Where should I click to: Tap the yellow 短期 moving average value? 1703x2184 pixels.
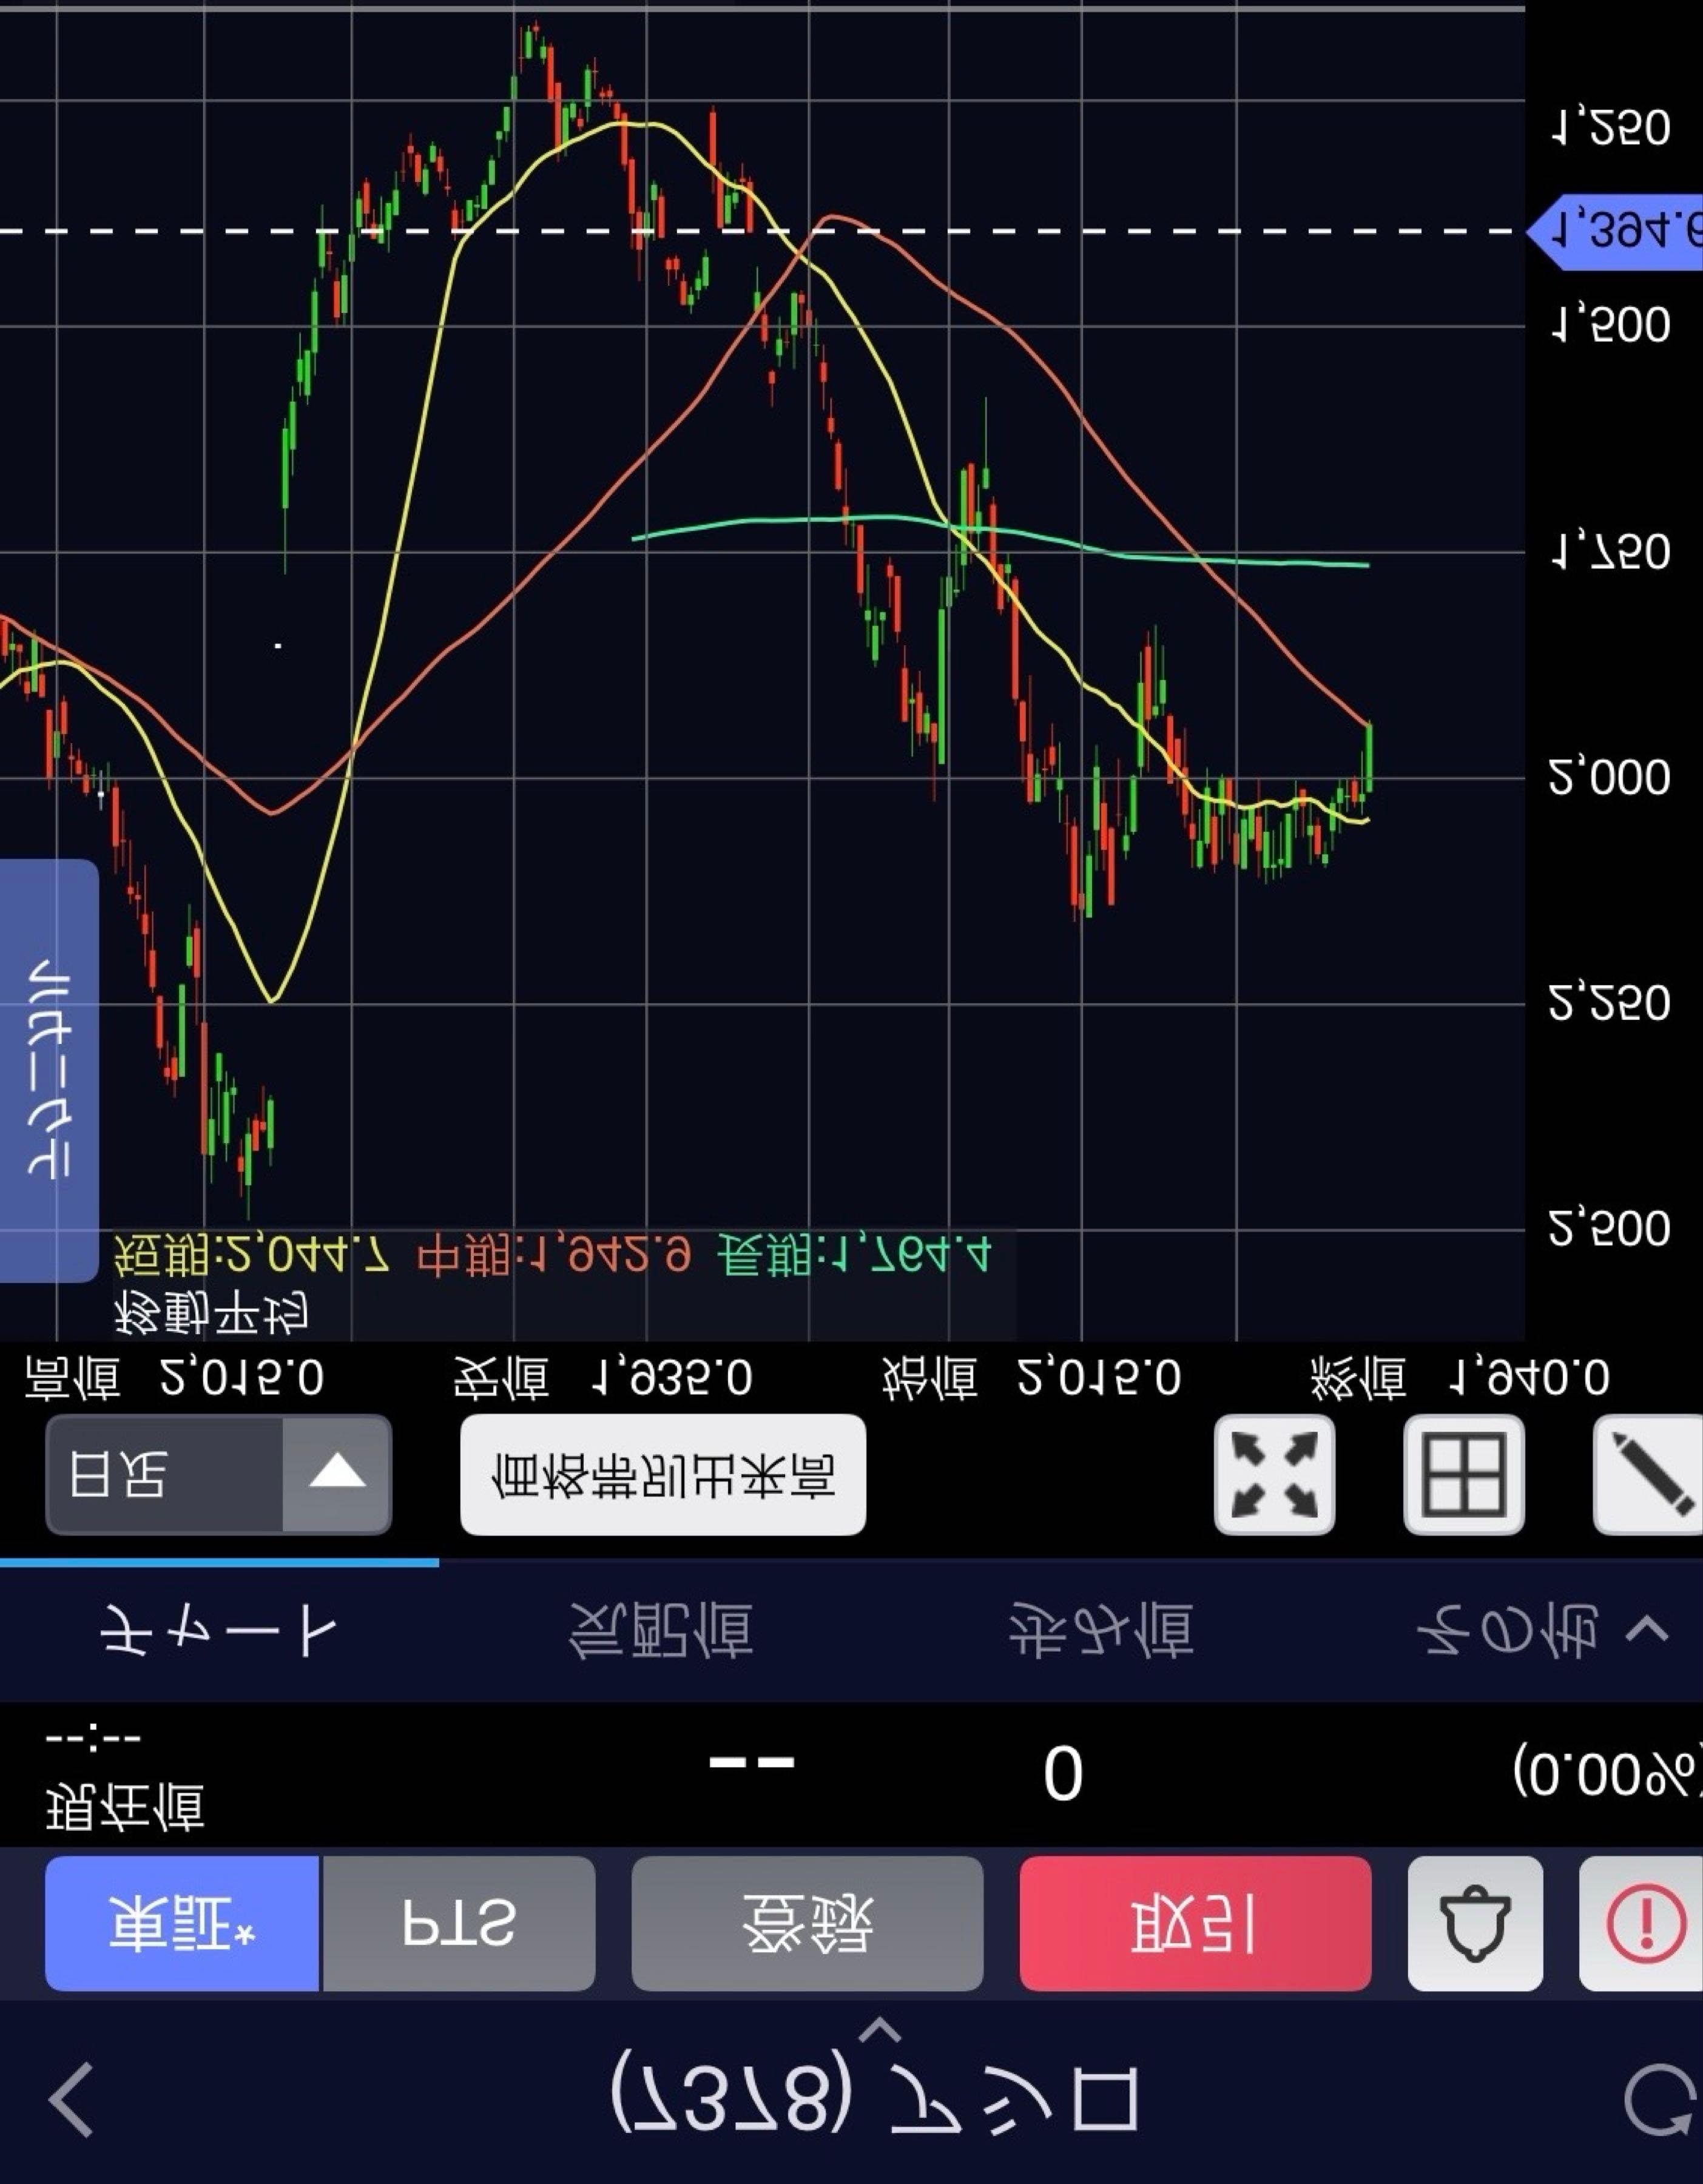coord(251,1255)
